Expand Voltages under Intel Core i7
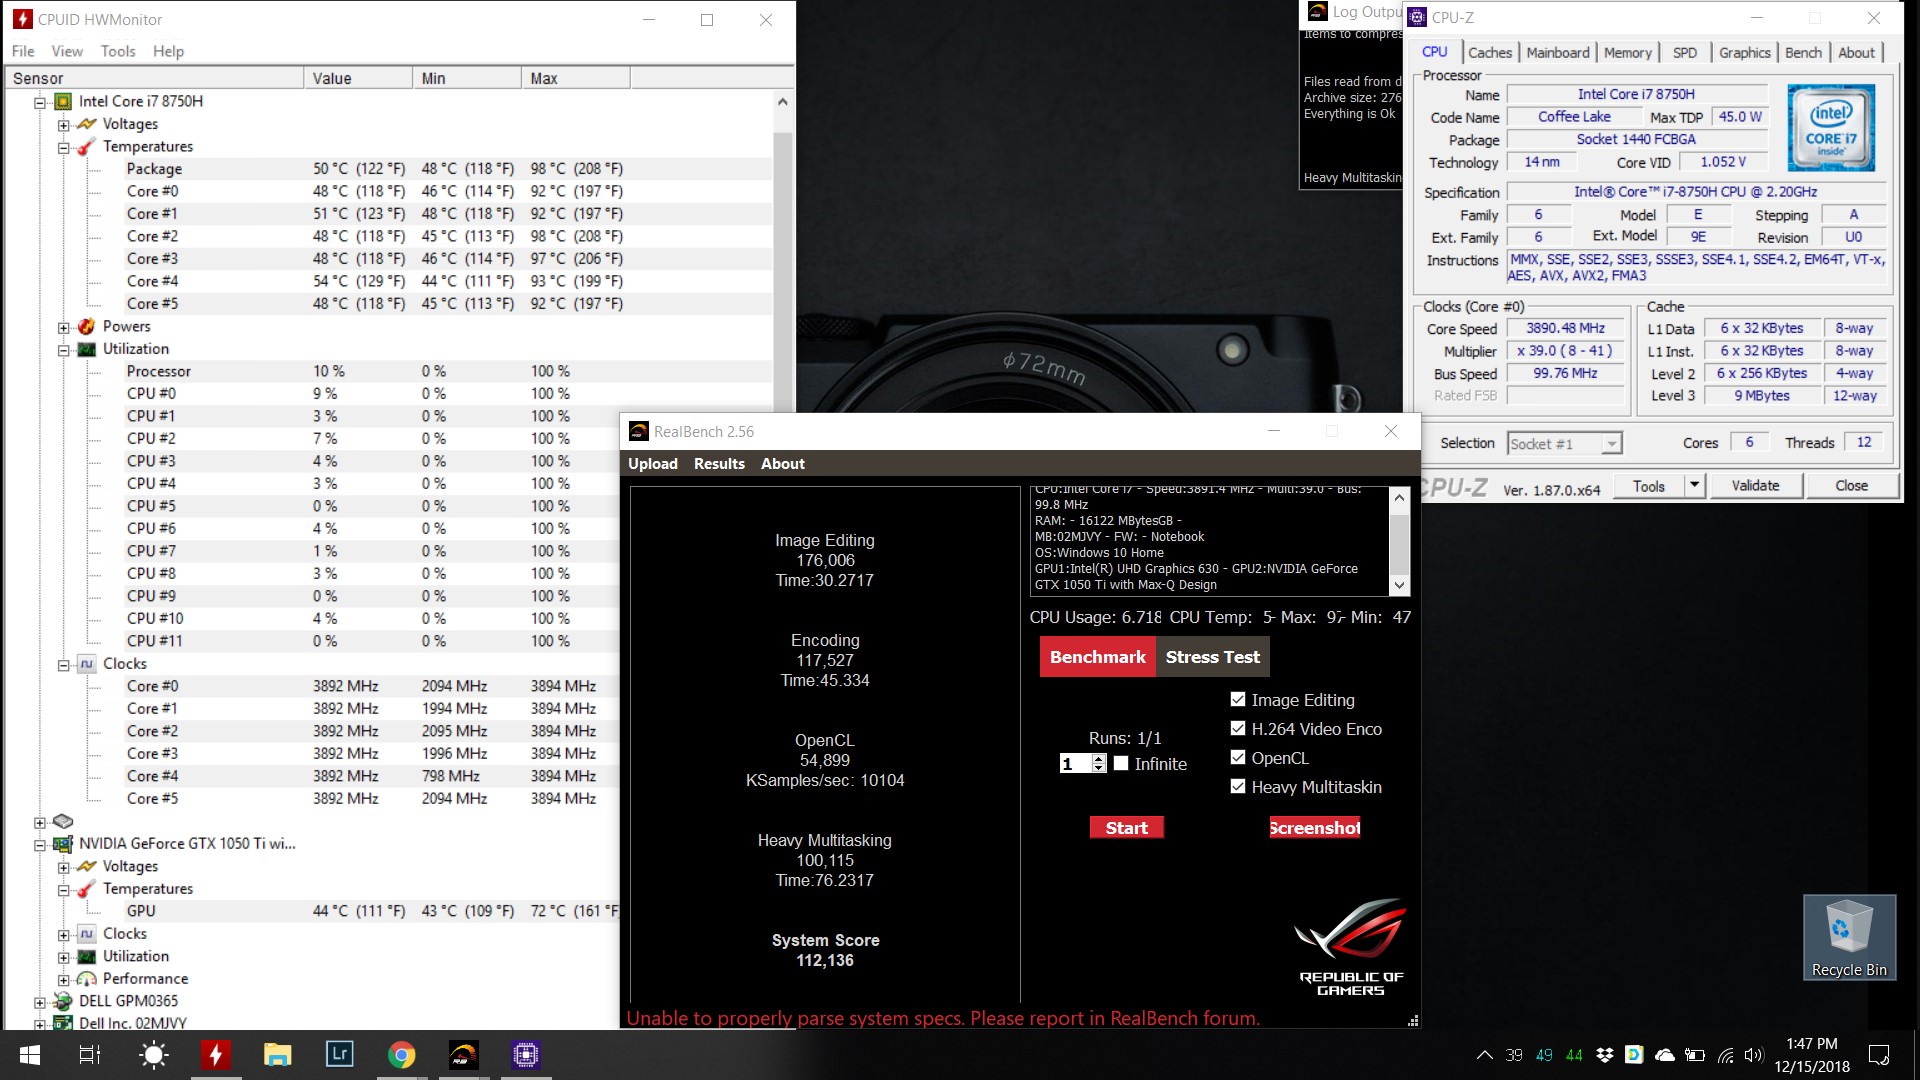Image resolution: width=1920 pixels, height=1080 pixels. pos(64,125)
